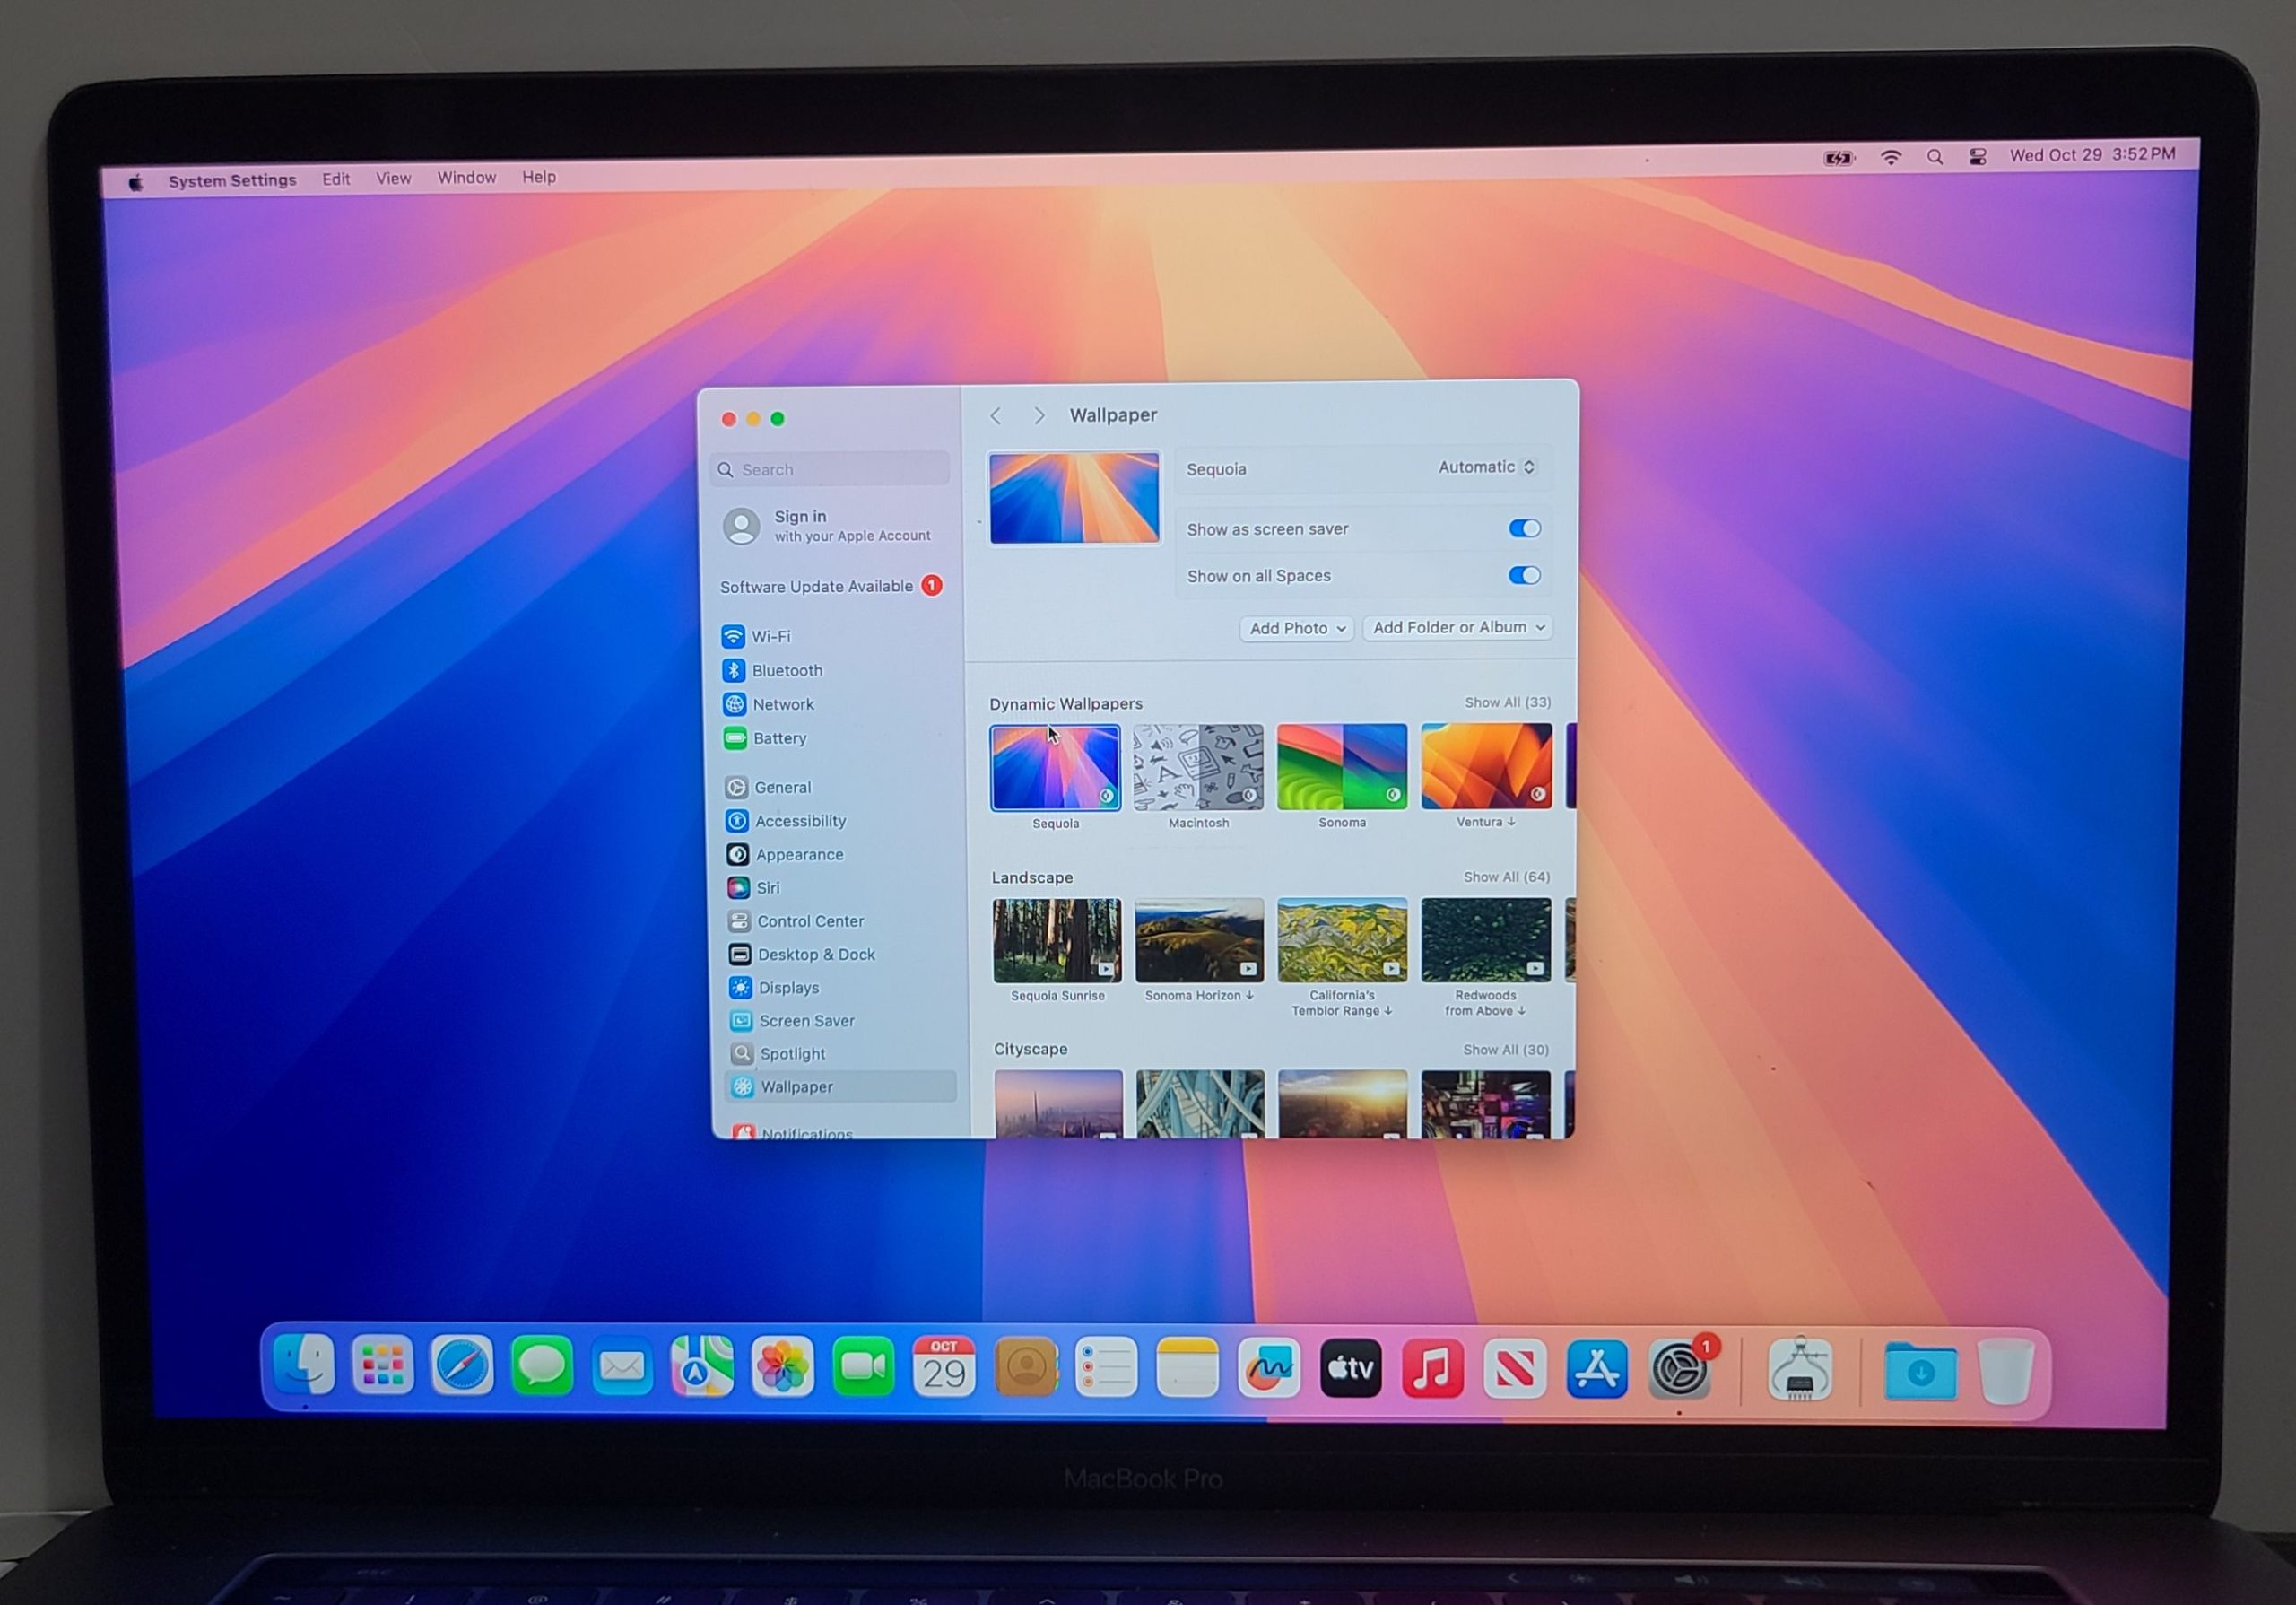
Task: Click the current wallpaper preview image
Action: [x=1074, y=498]
